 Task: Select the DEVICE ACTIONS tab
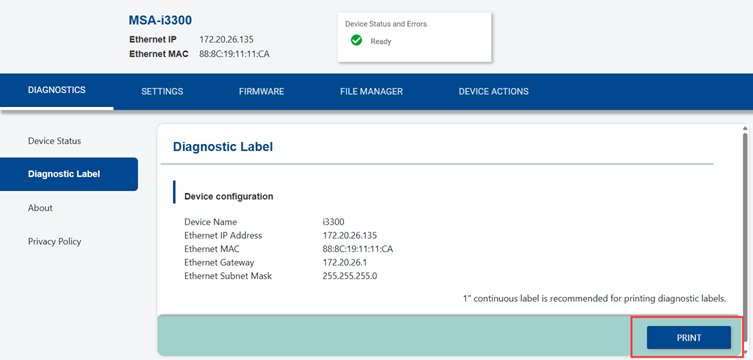point(494,92)
